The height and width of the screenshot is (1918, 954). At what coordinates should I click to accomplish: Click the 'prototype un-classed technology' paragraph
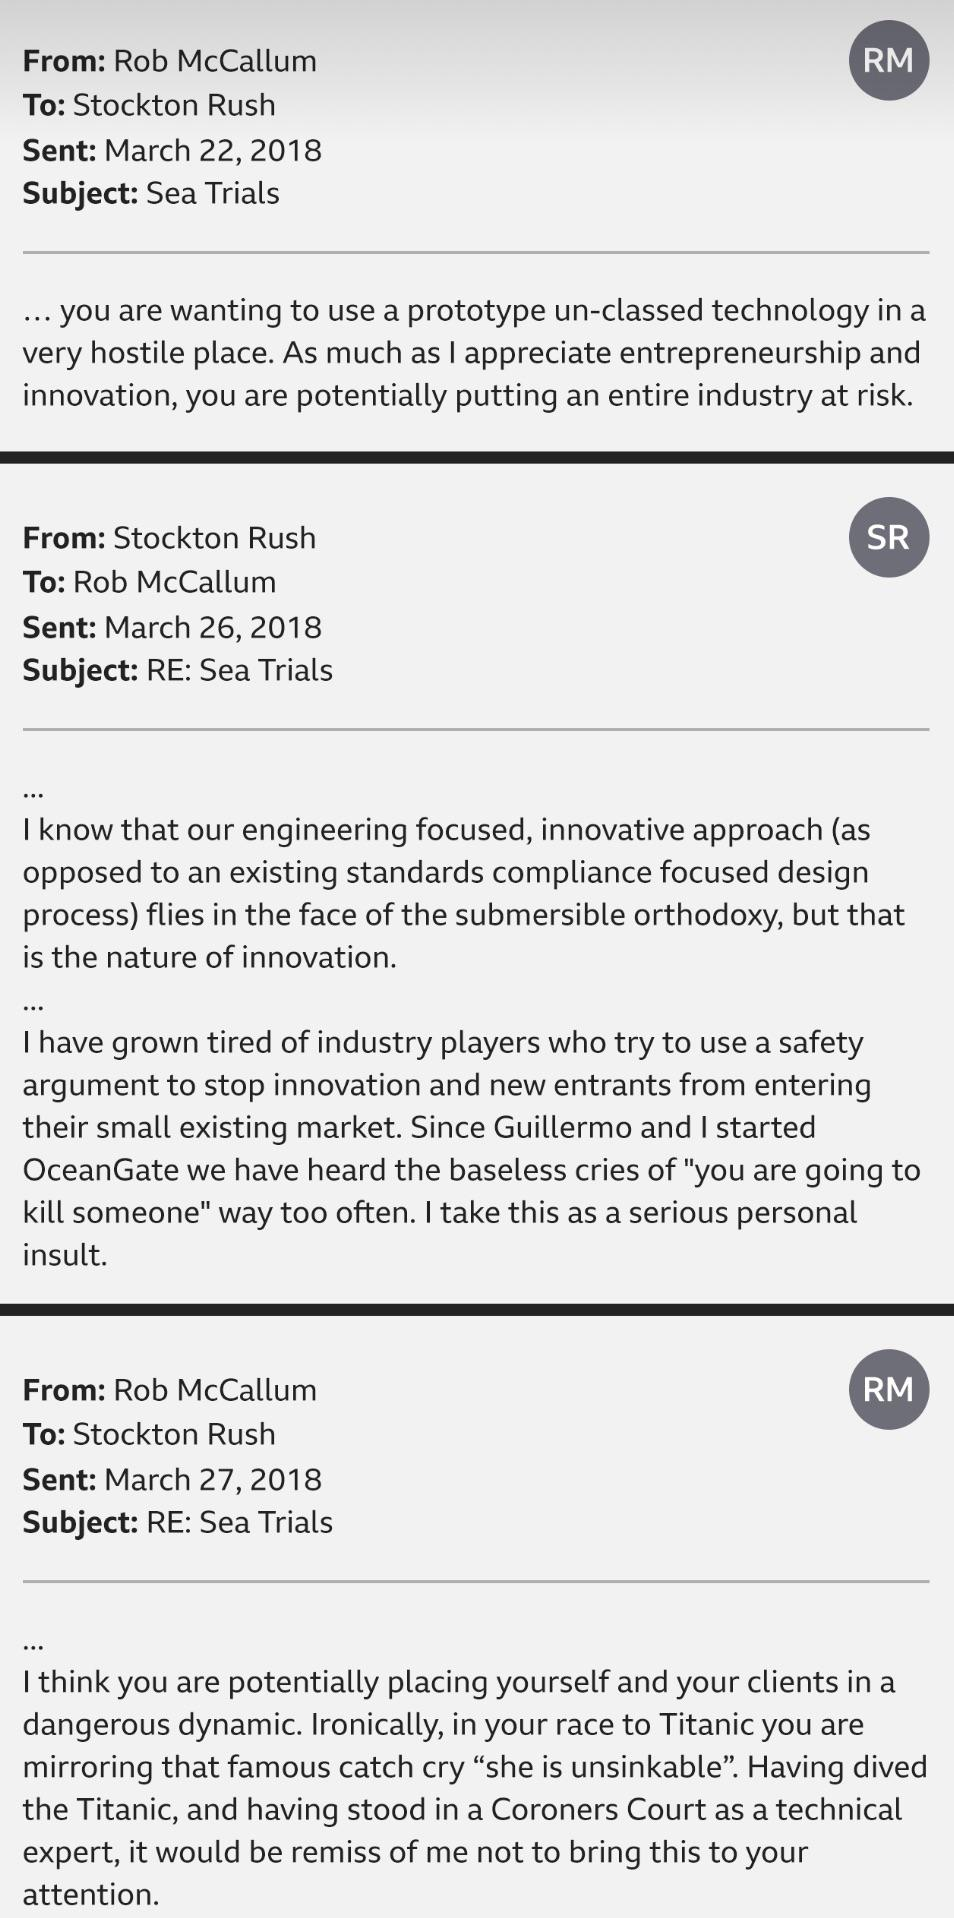point(474,352)
